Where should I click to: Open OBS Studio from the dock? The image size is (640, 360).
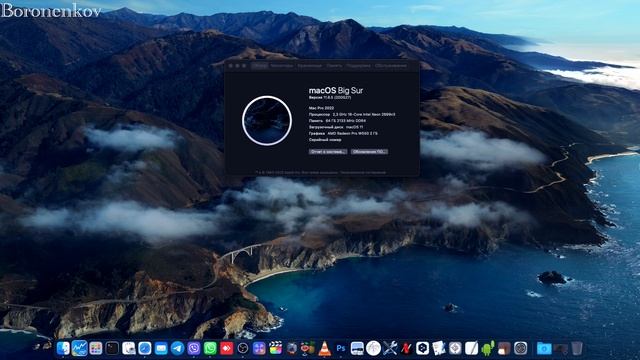point(243,348)
